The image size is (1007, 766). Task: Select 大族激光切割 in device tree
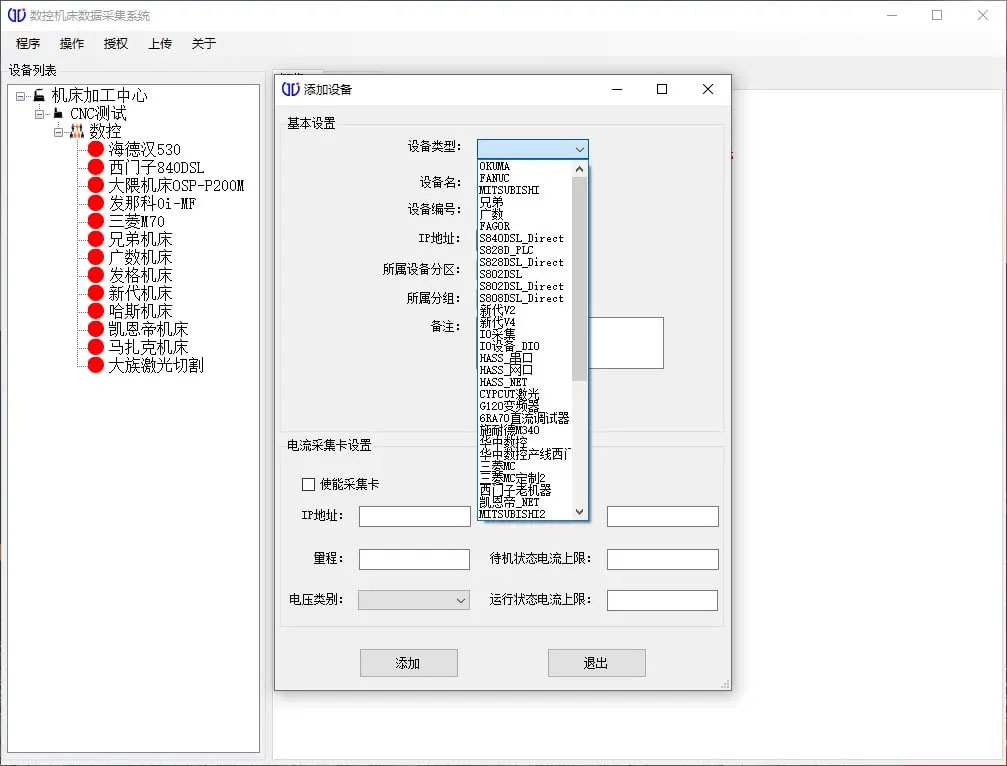pyautogui.click(x=156, y=365)
